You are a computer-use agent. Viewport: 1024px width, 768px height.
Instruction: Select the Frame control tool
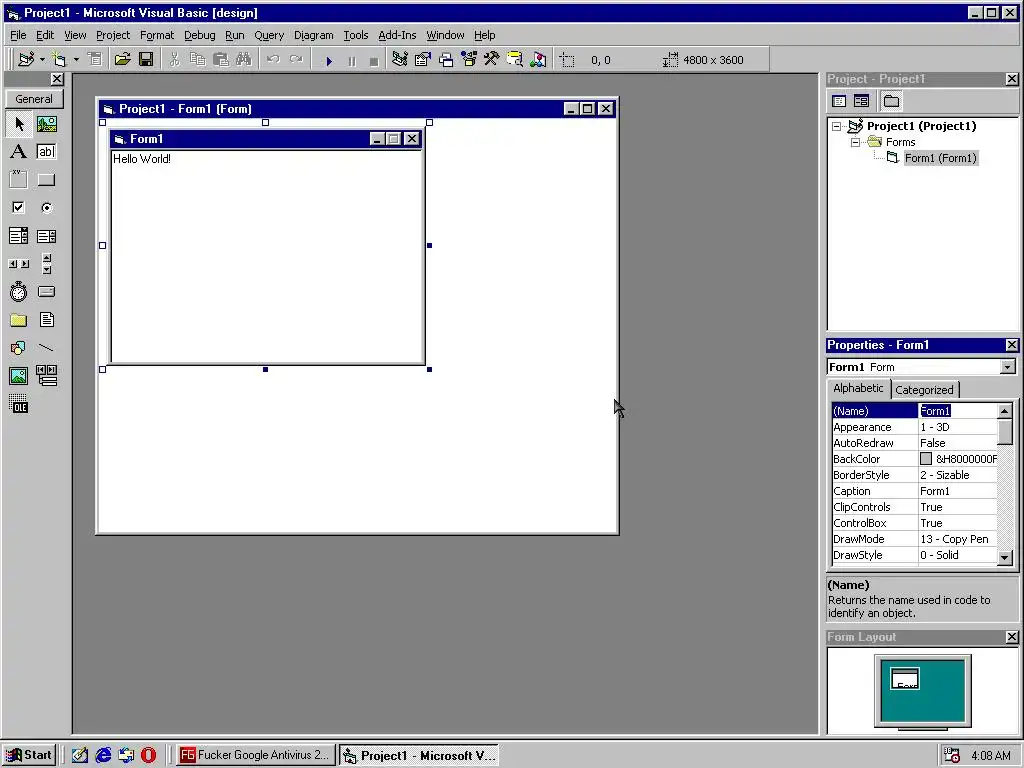tap(19, 180)
